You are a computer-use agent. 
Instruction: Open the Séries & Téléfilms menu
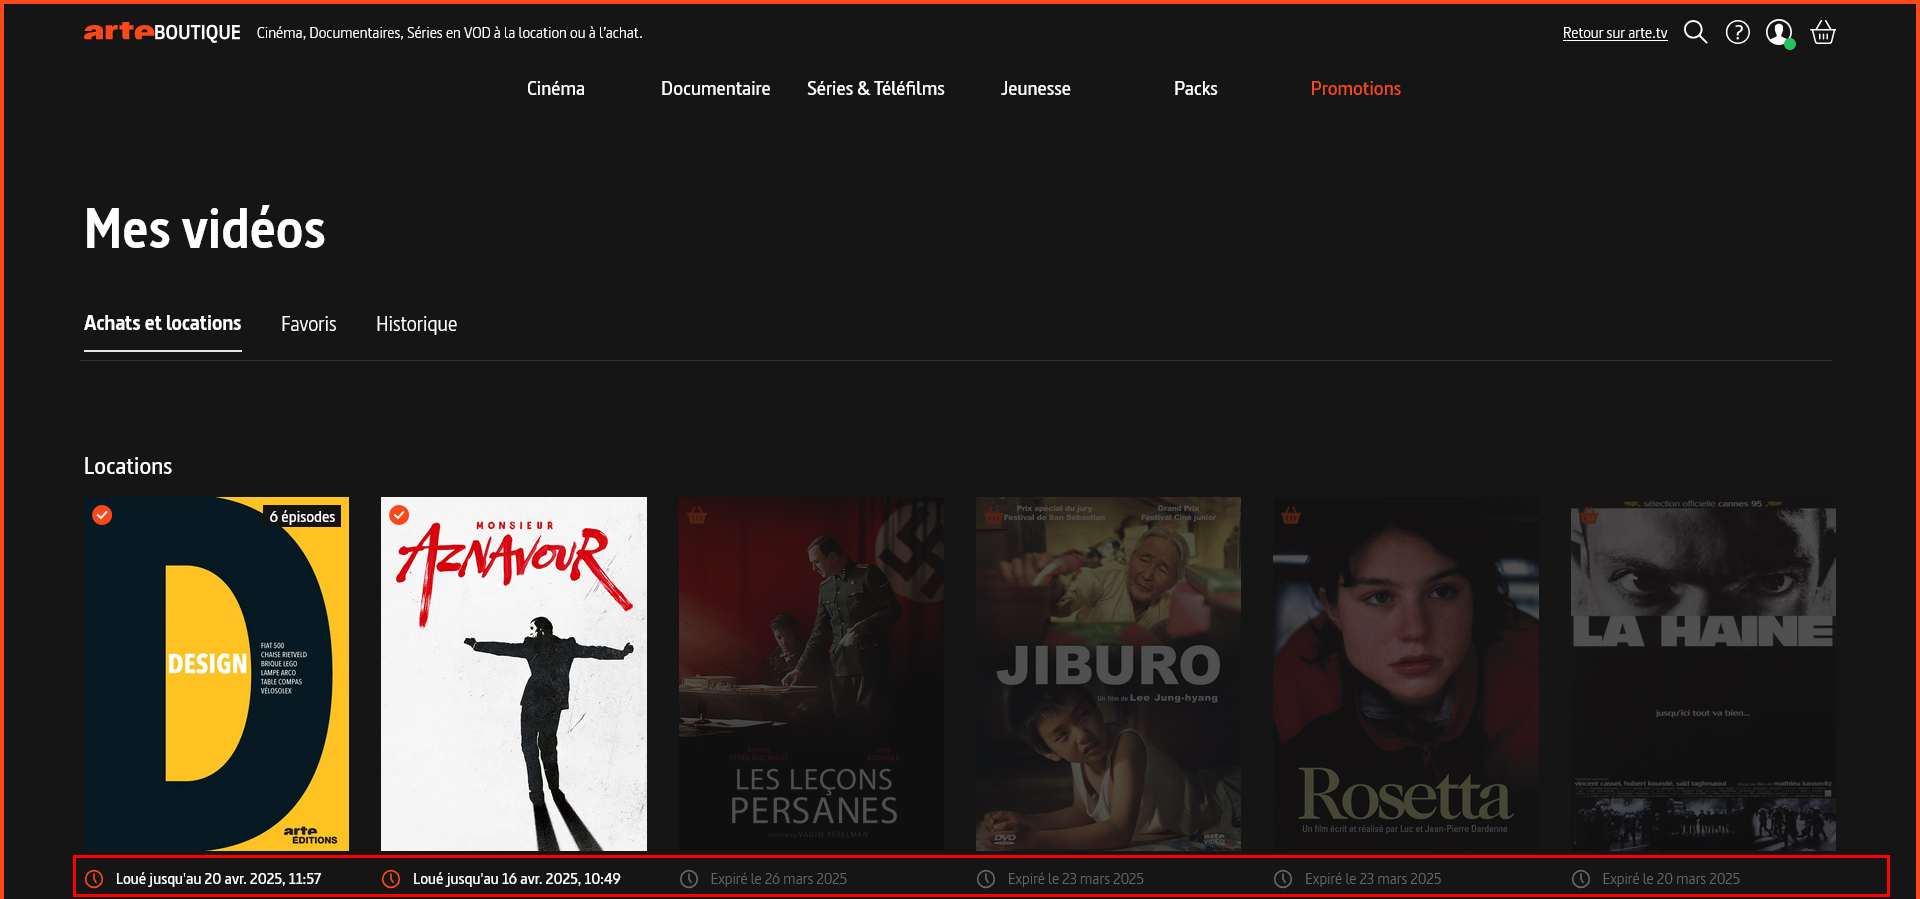coord(876,88)
